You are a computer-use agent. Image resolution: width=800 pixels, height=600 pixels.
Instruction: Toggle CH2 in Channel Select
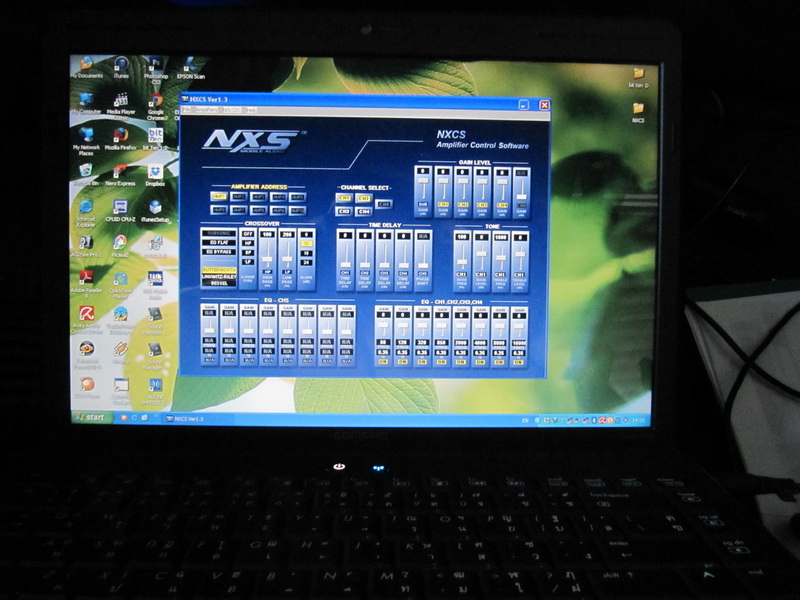(364, 198)
